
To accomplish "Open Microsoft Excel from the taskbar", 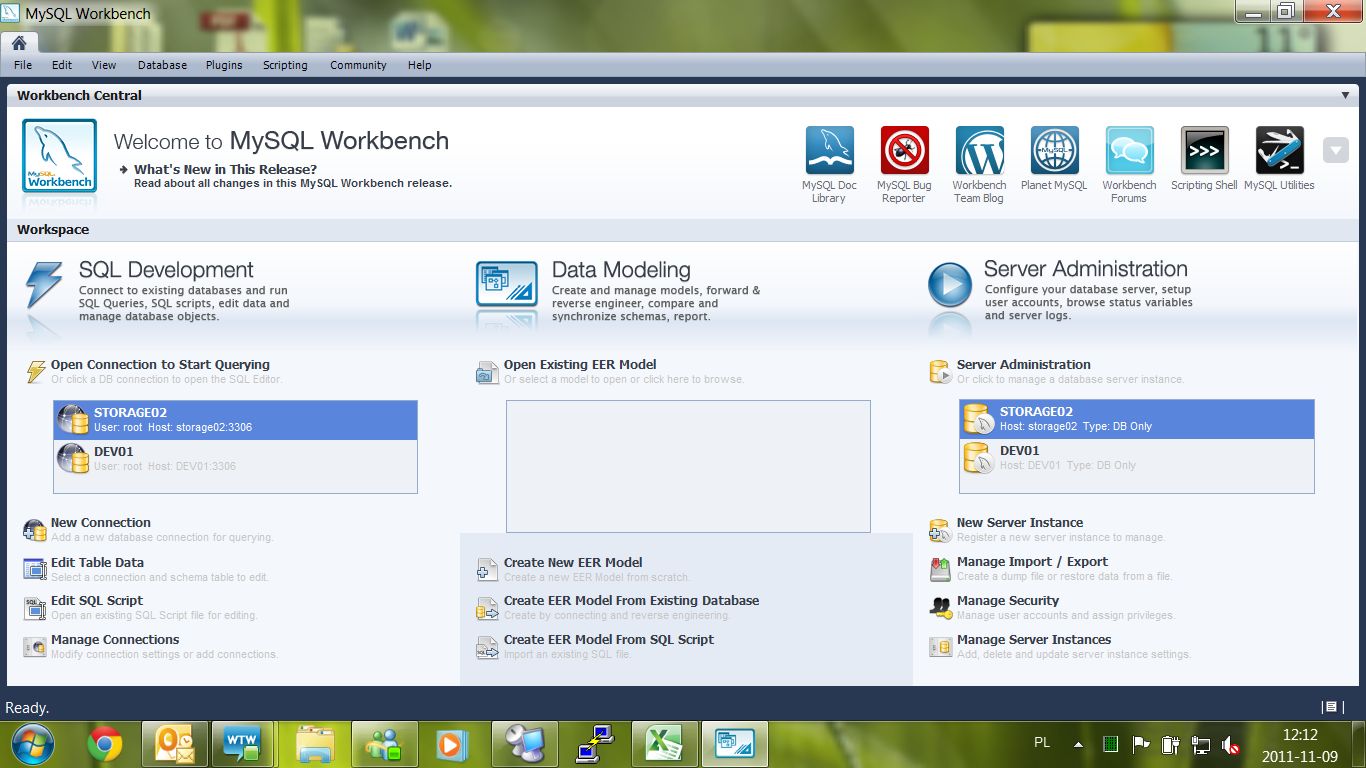I will coord(663,744).
